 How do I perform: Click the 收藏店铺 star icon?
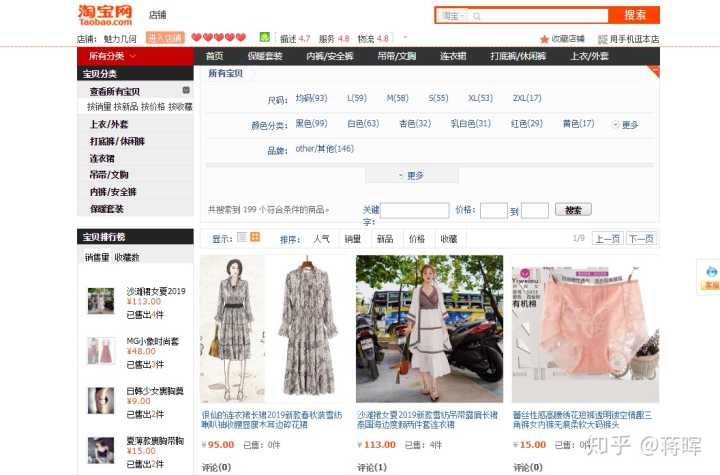(x=543, y=39)
